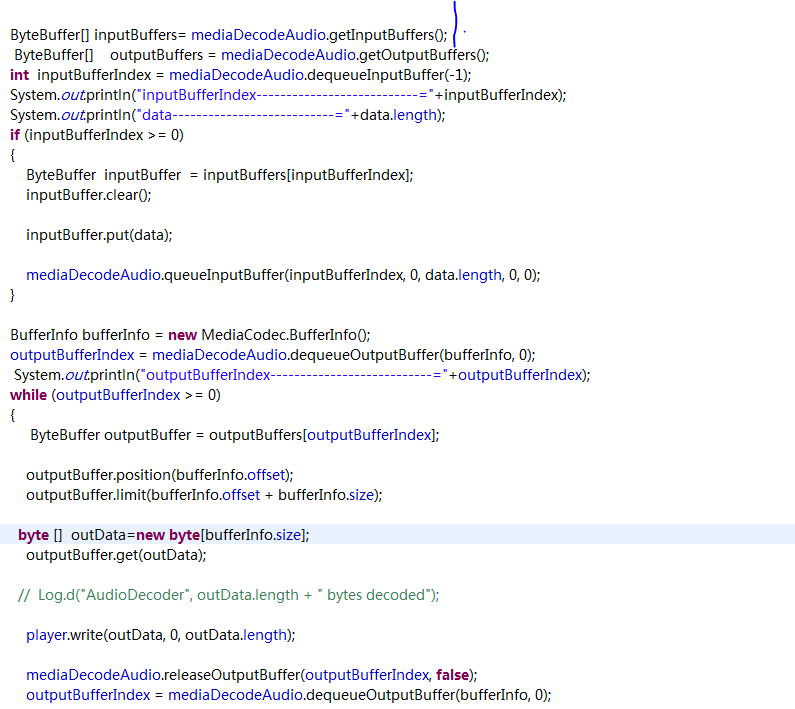Click the 'while (outputBufferIndex >= 0)' line
This screenshot has width=795, height=709.
[x=115, y=395]
